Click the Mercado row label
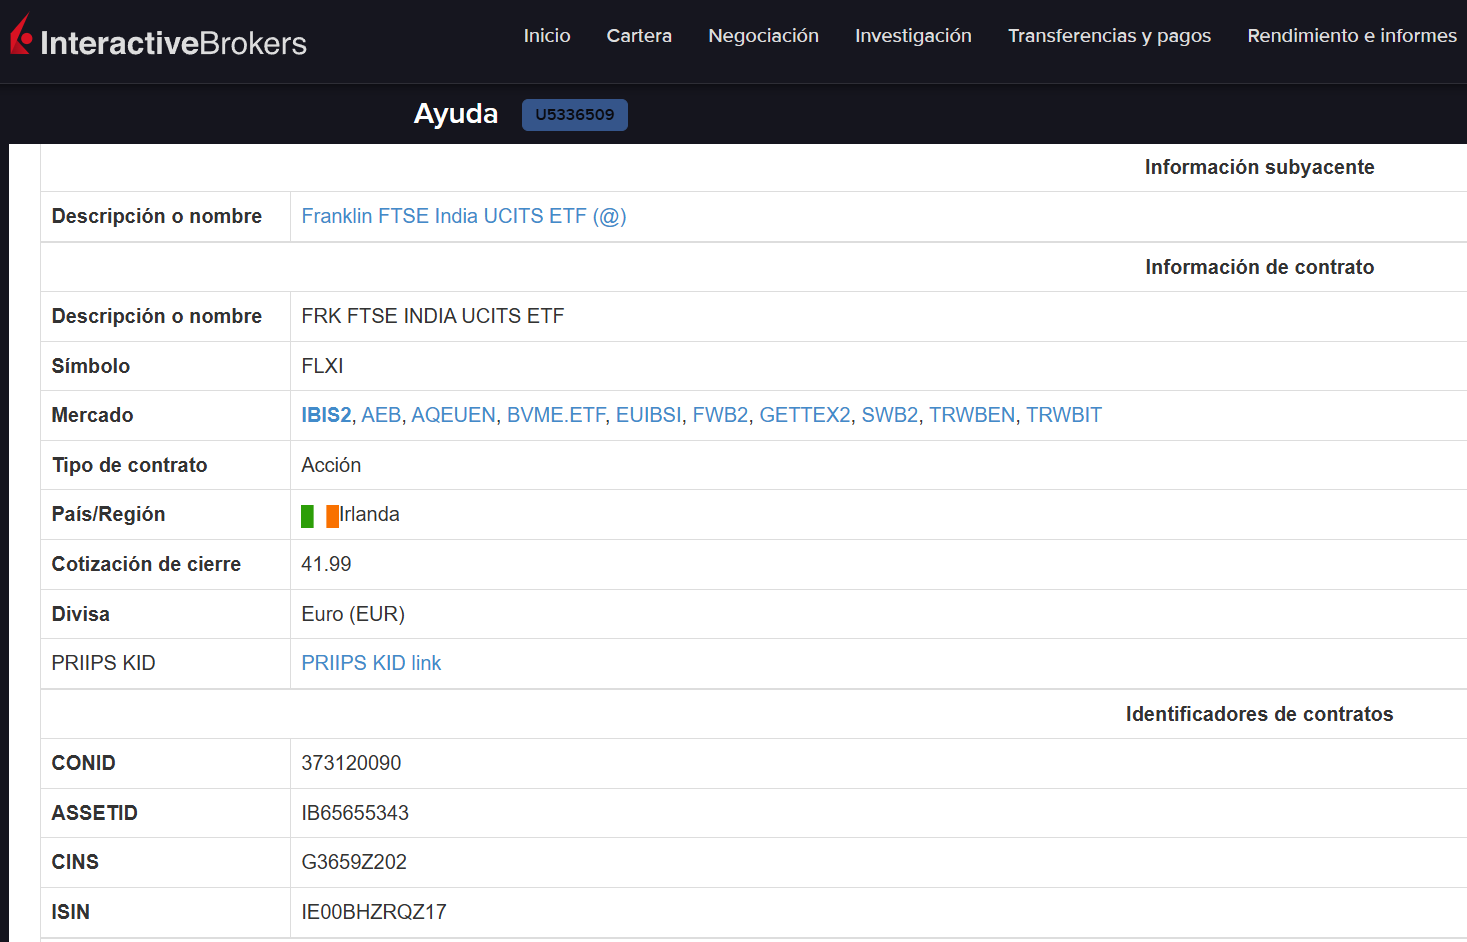 click(x=92, y=415)
